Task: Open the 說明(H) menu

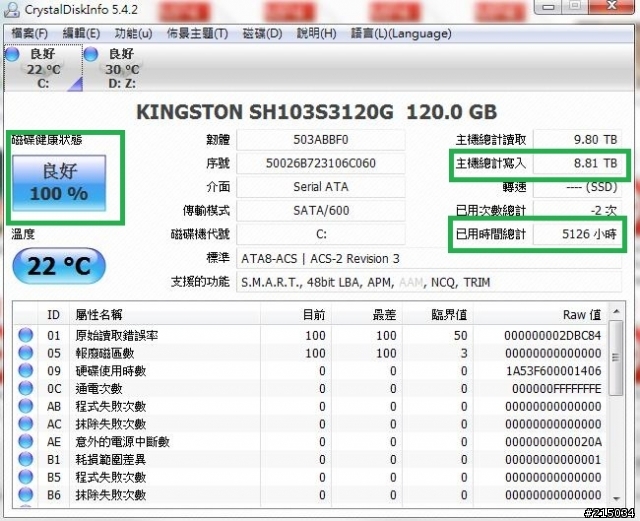Action: click(316, 33)
